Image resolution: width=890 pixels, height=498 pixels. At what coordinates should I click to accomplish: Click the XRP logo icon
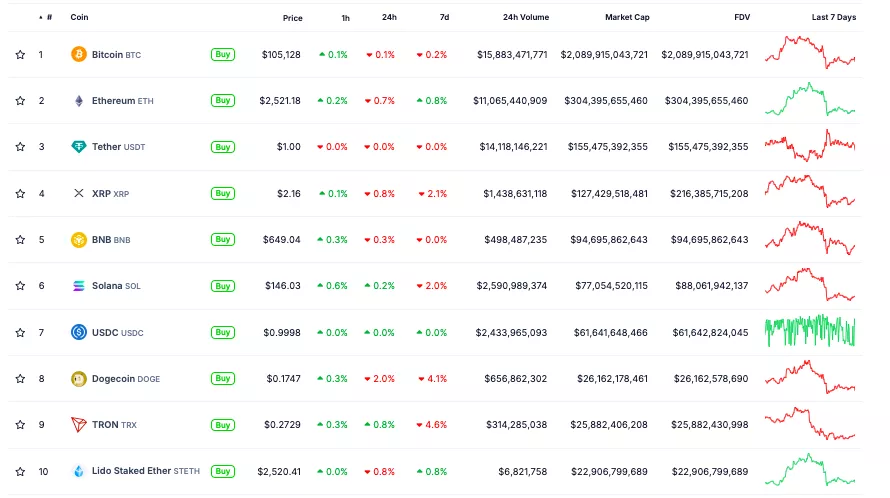pyautogui.click(x=78, y=193)
